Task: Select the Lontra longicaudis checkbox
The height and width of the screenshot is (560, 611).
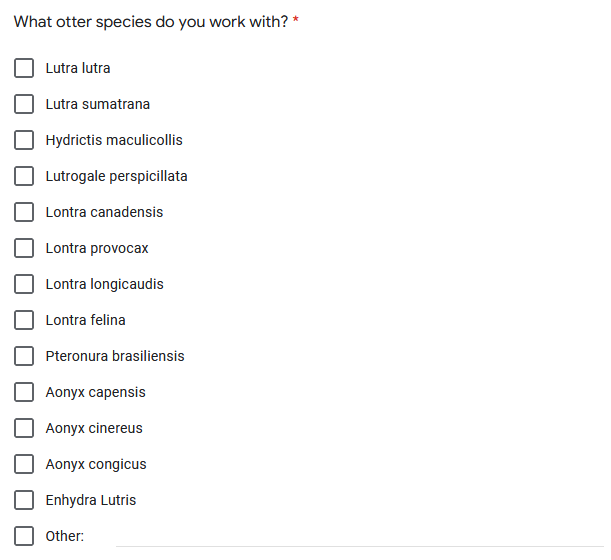Action: click(x=24, y=285)
